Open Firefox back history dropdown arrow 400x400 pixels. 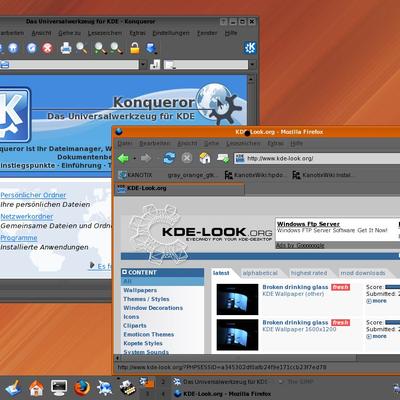pyautogui.click(x=134, y=158)
